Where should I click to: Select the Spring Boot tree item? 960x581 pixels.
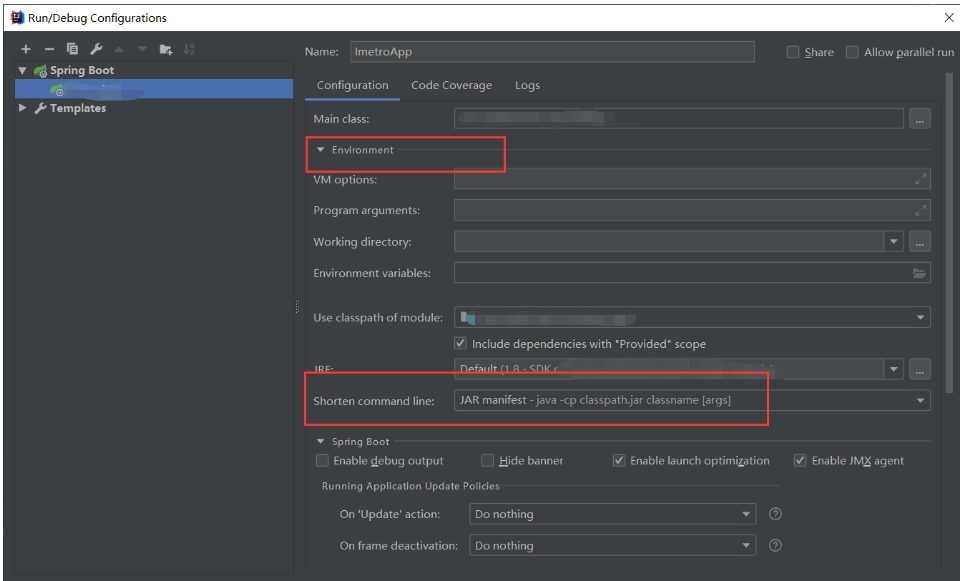click(81, 70)
